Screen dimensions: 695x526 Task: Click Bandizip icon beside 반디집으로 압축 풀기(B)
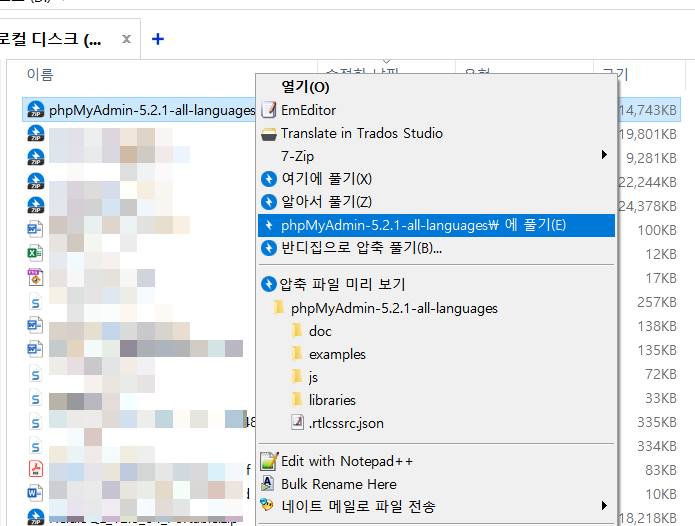[269, 248]
